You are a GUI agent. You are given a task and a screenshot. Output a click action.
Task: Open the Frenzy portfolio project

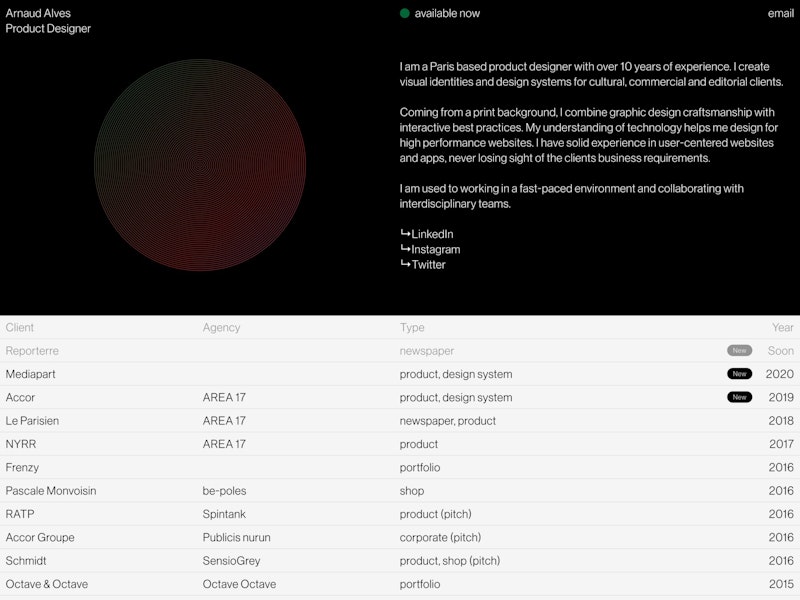coord(22,467)
